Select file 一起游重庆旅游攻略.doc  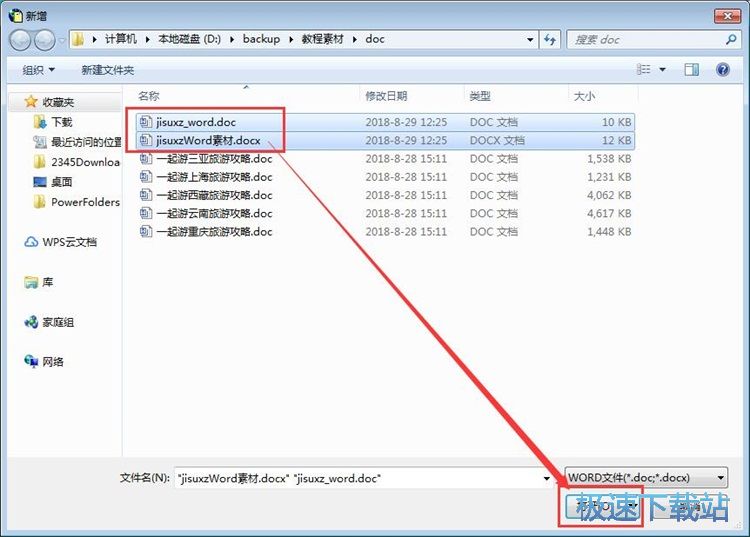[x=386, y=231]
